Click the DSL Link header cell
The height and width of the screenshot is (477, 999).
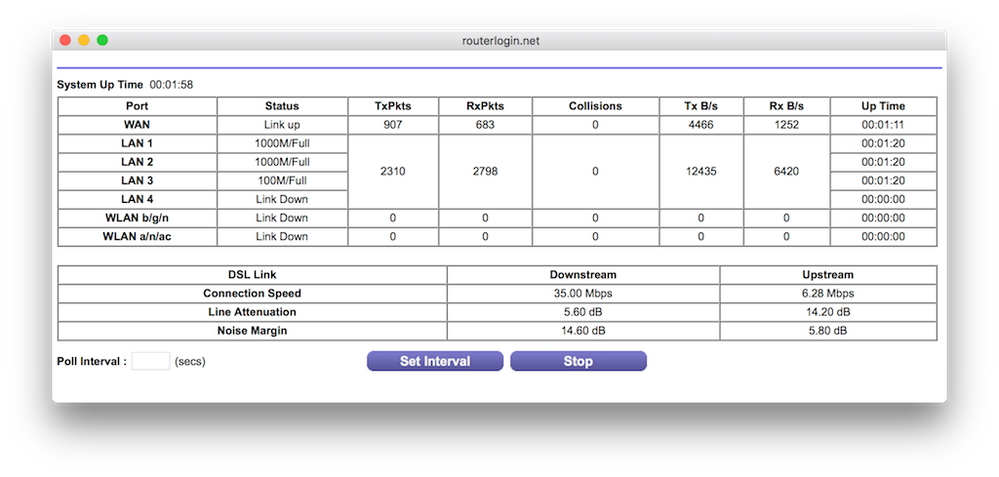tap(252, 275)
